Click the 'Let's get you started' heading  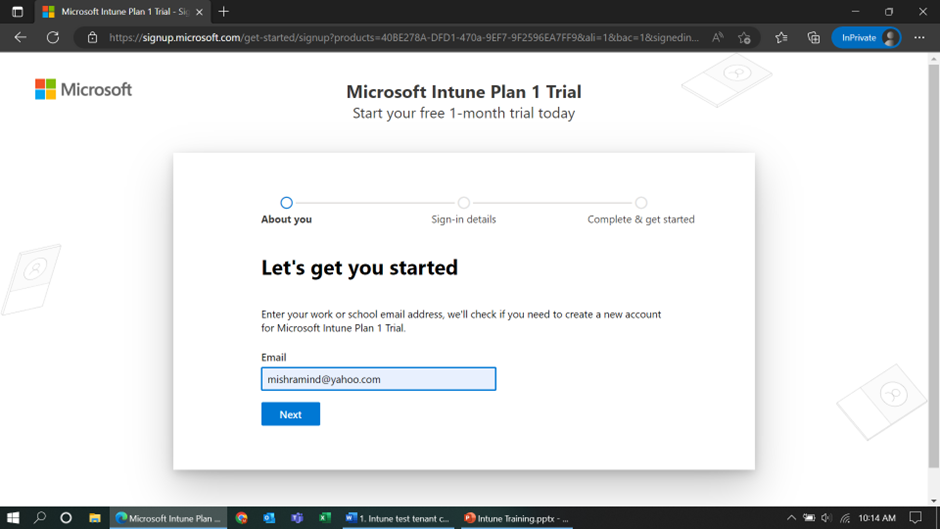click(x=359, y=267)
